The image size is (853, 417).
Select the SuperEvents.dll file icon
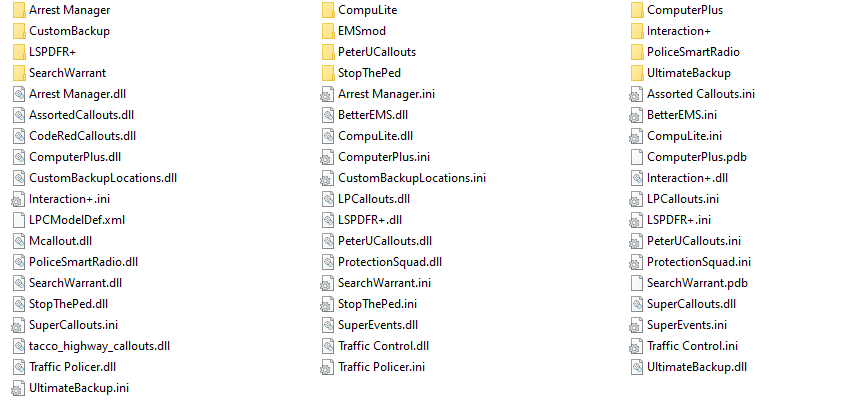pos(328,325)
